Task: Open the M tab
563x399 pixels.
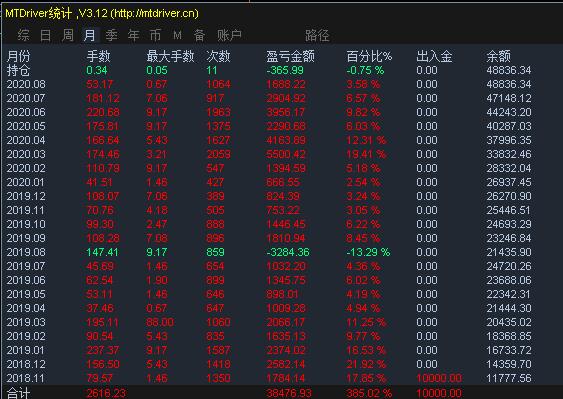Action: (177, 35)
